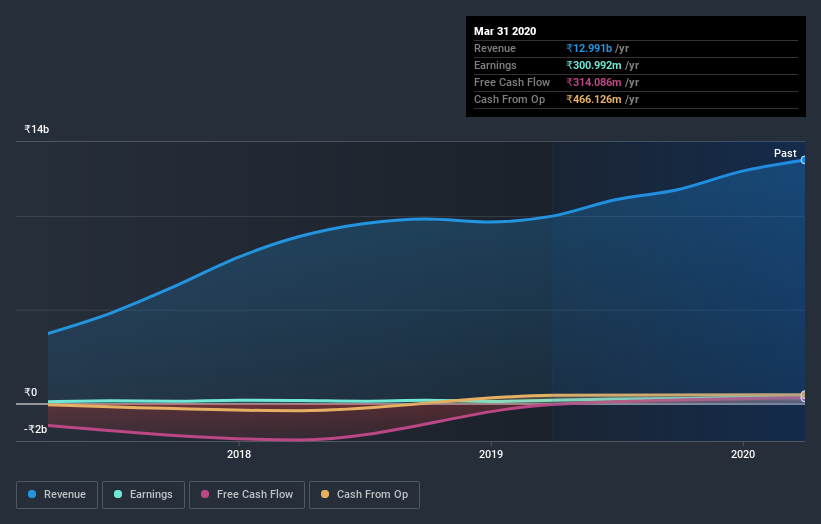The image size is (821, 524).
Task: Click the ₹12.991b revenue value
Action: click(589, 48)
